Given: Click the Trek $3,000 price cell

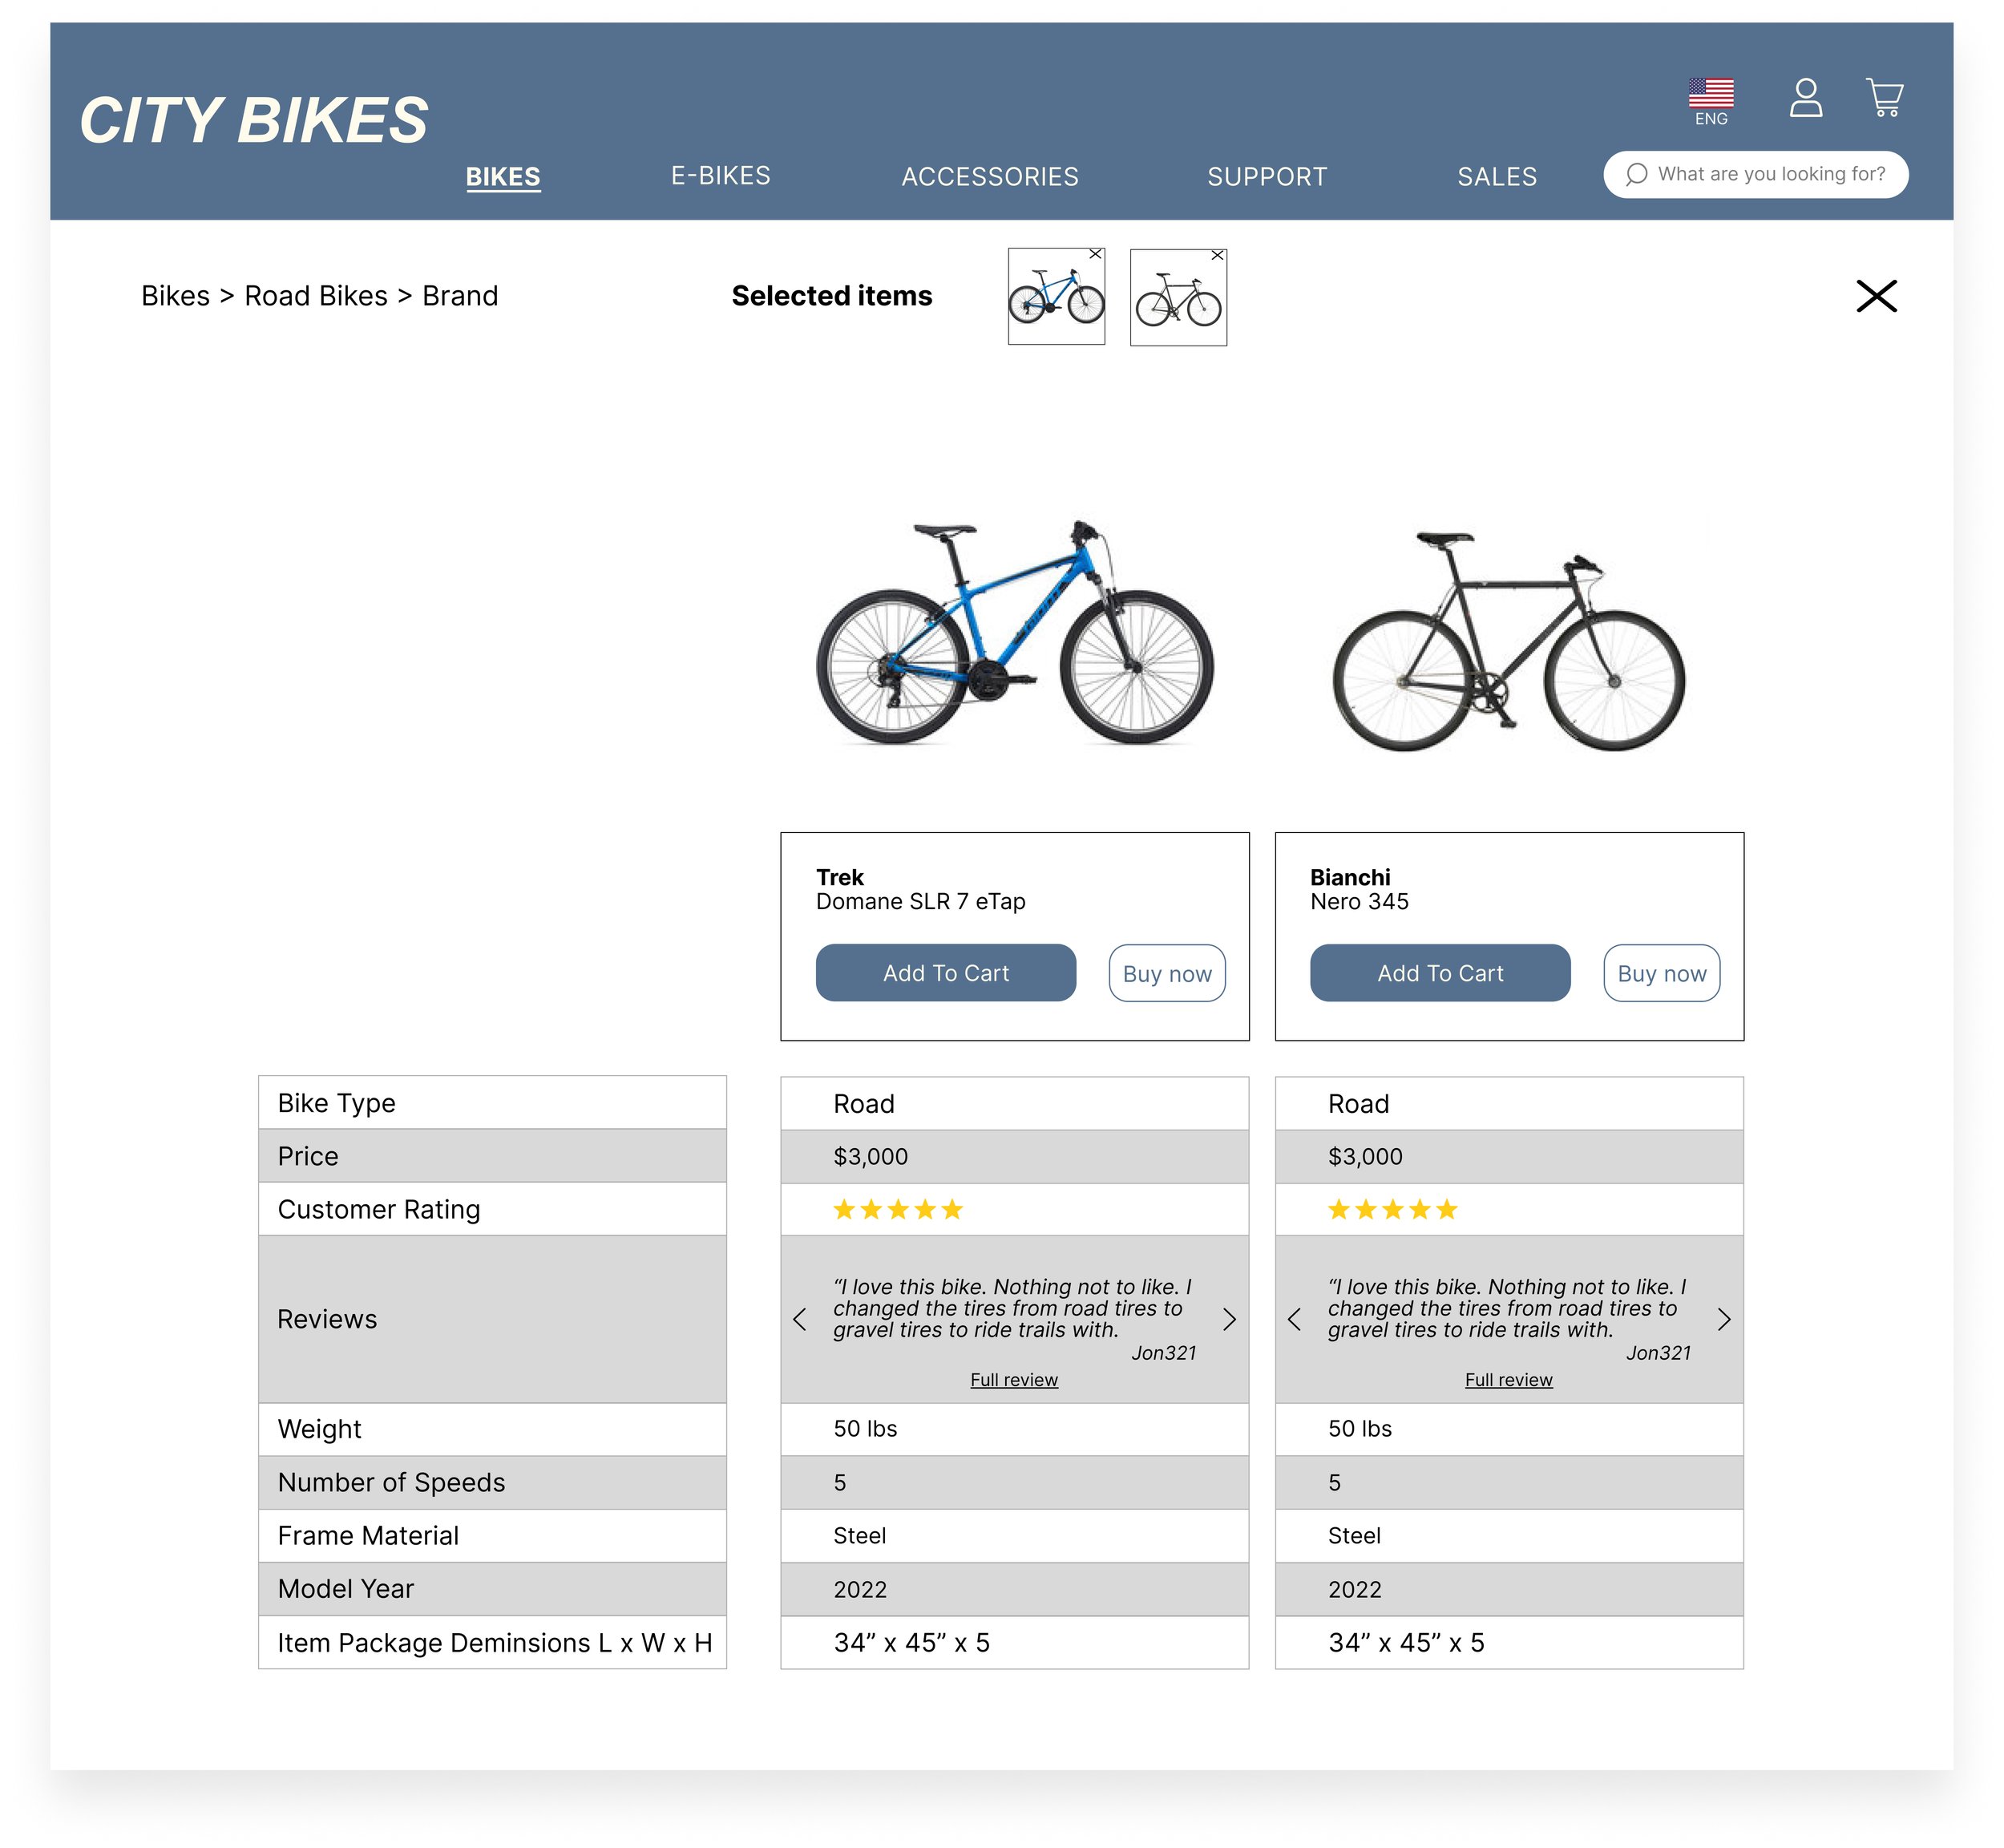Looking at the screenshot, I should coord(1014,1157).
